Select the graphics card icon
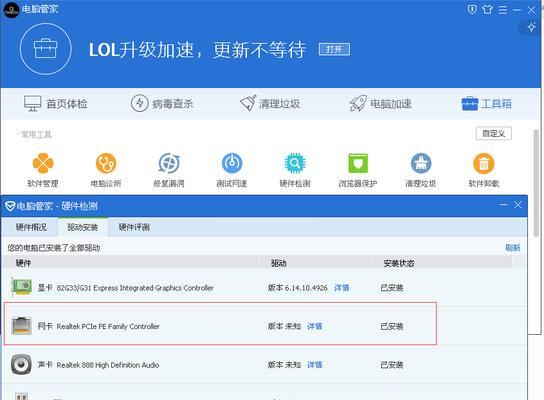This screenshot has height=400, width=544. coord(22,287)
